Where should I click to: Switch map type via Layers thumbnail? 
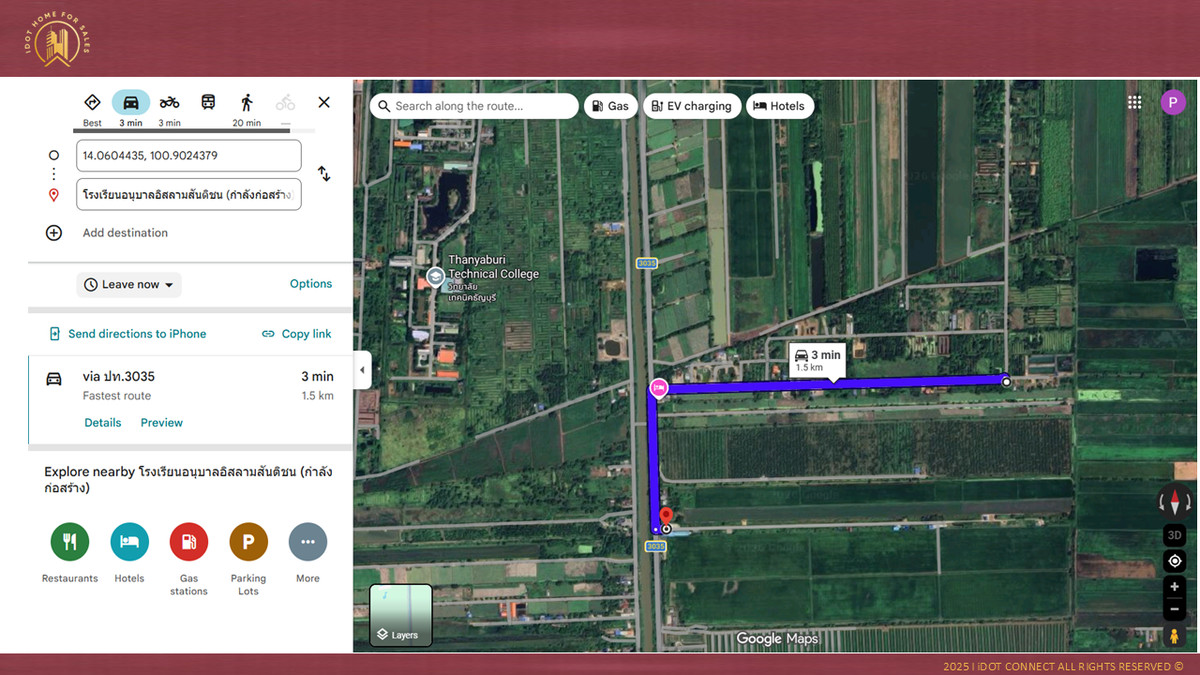click(x=401, y=615)
